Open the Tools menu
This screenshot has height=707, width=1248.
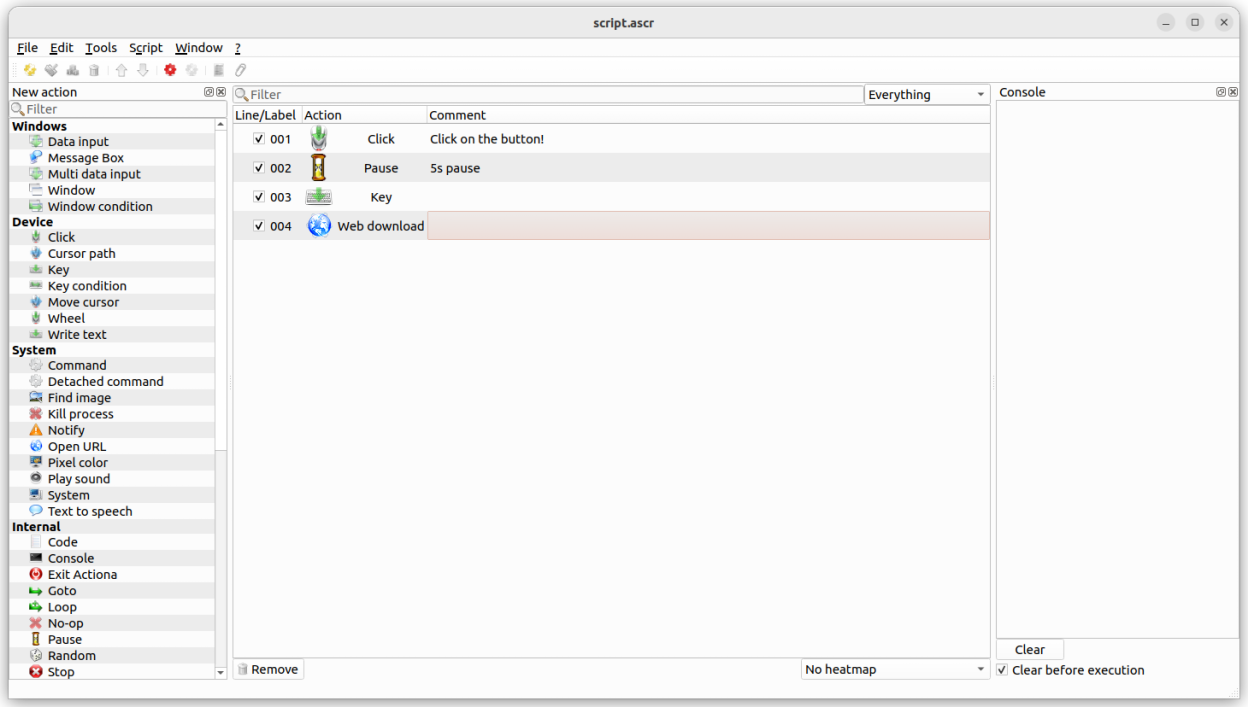tap(101, 48)
